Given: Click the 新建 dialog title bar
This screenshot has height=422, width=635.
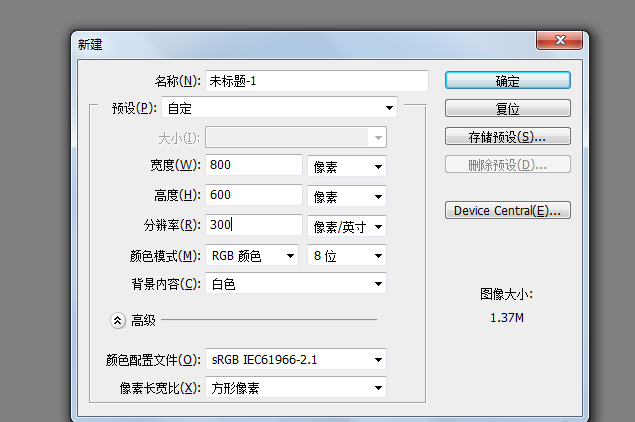Looking at the screenshot, I should click(304, 44).
